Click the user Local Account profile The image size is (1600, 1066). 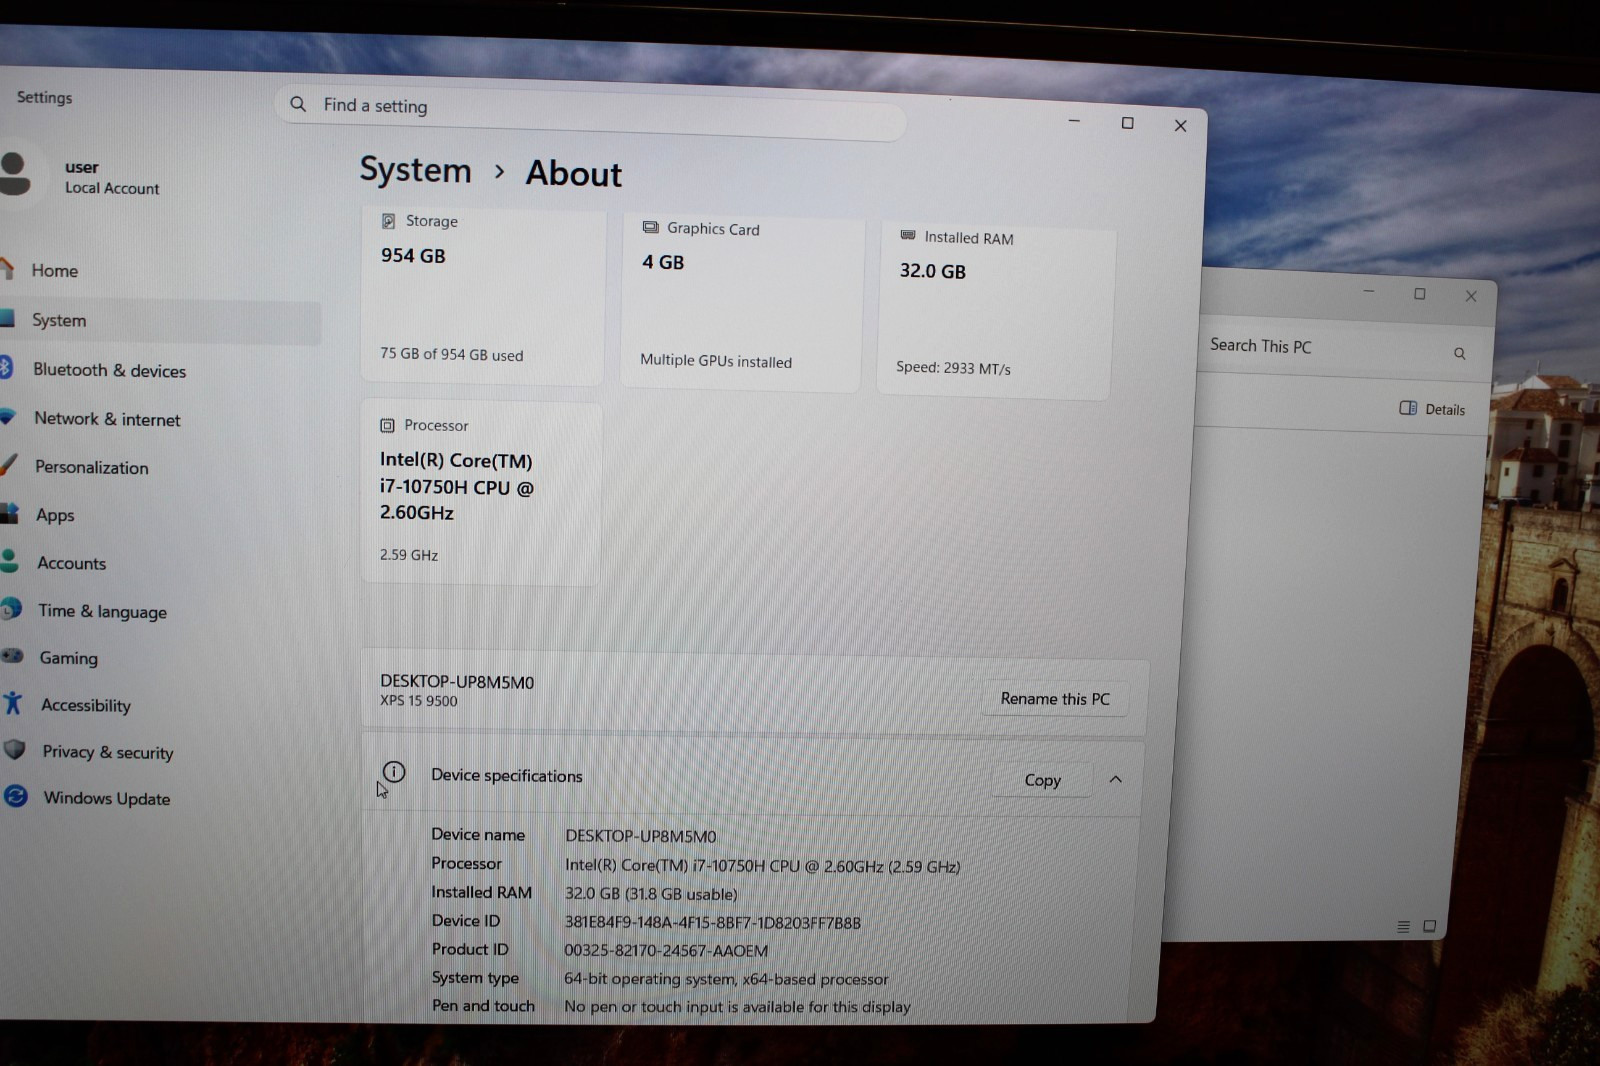coord(112,177)
